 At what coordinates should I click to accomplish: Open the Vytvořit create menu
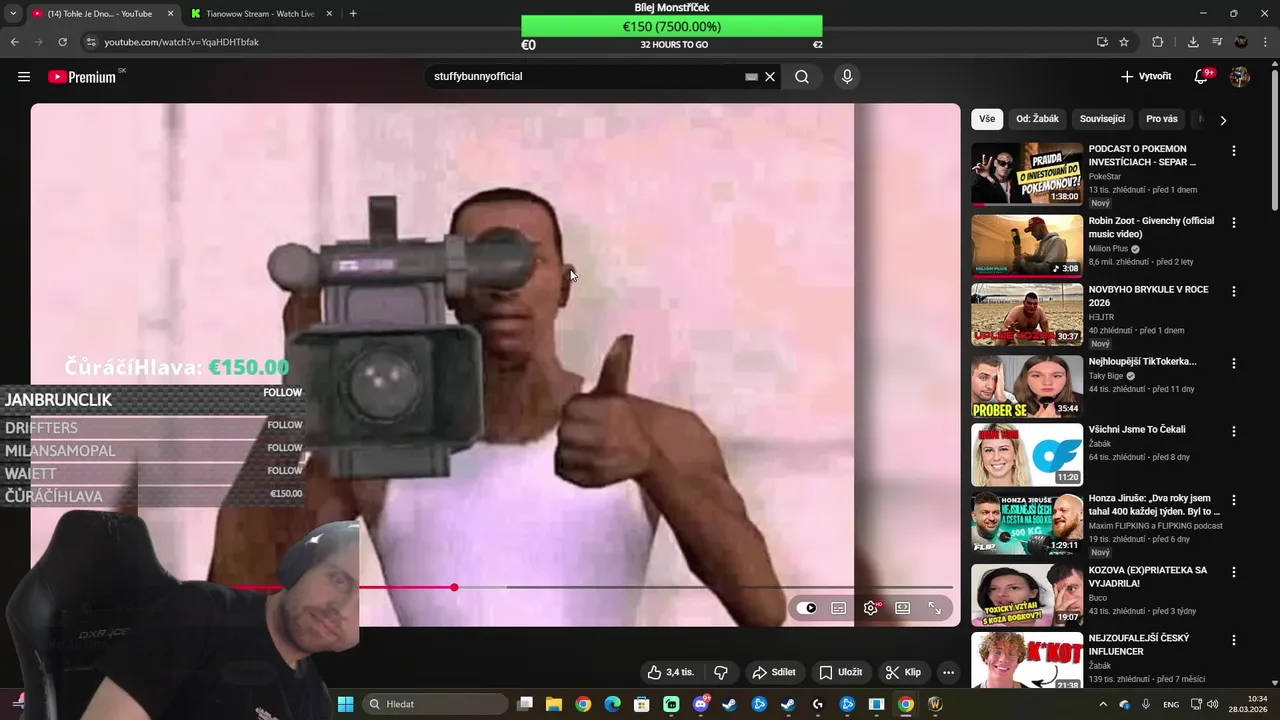coord(1146,77)
